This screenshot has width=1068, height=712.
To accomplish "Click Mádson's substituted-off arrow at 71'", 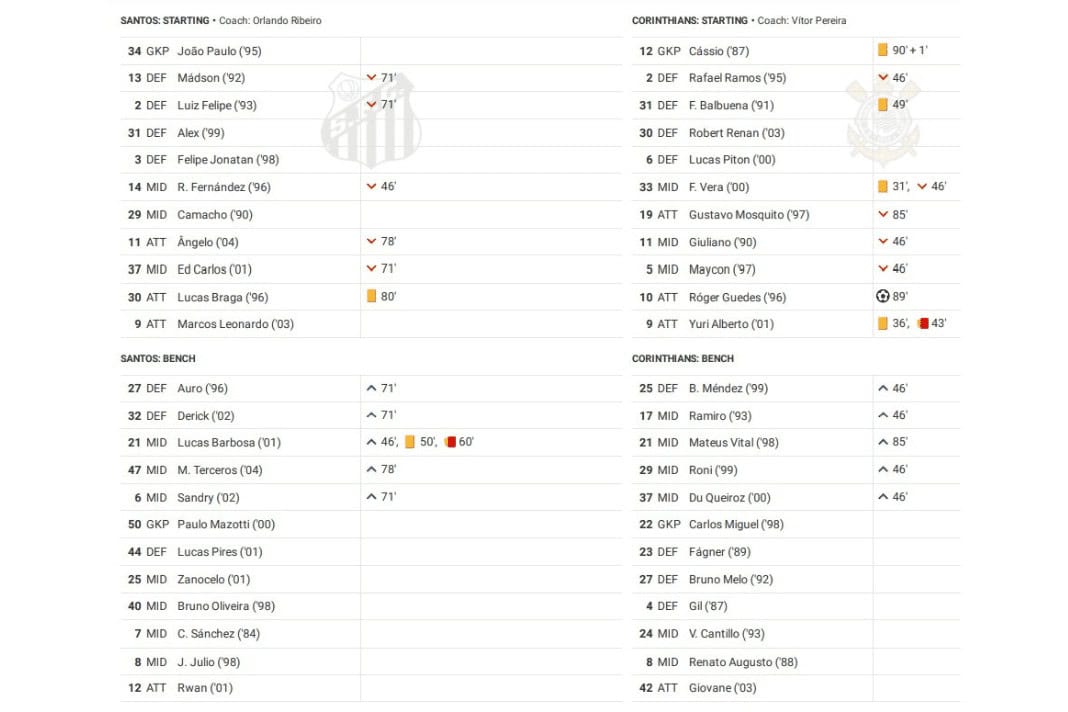I will pyautogui.click(x=372, y=77).
